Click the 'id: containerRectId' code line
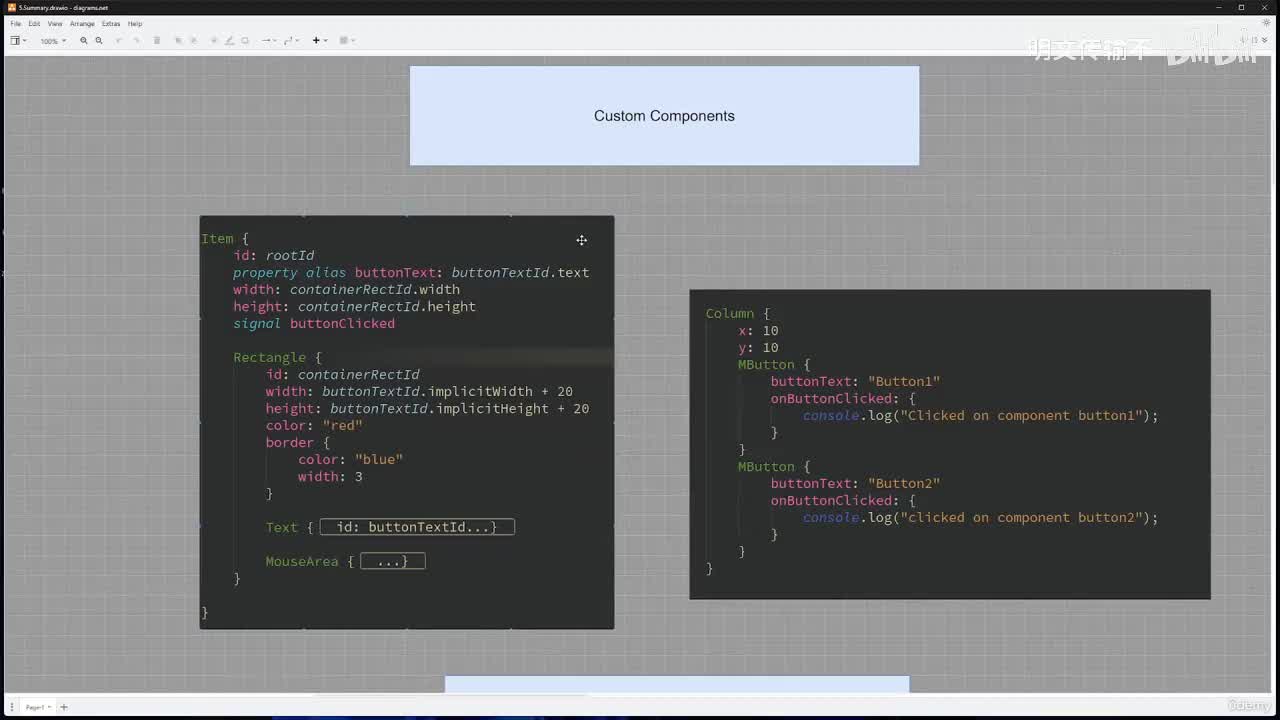1280x720 pixels. point(342,375)
